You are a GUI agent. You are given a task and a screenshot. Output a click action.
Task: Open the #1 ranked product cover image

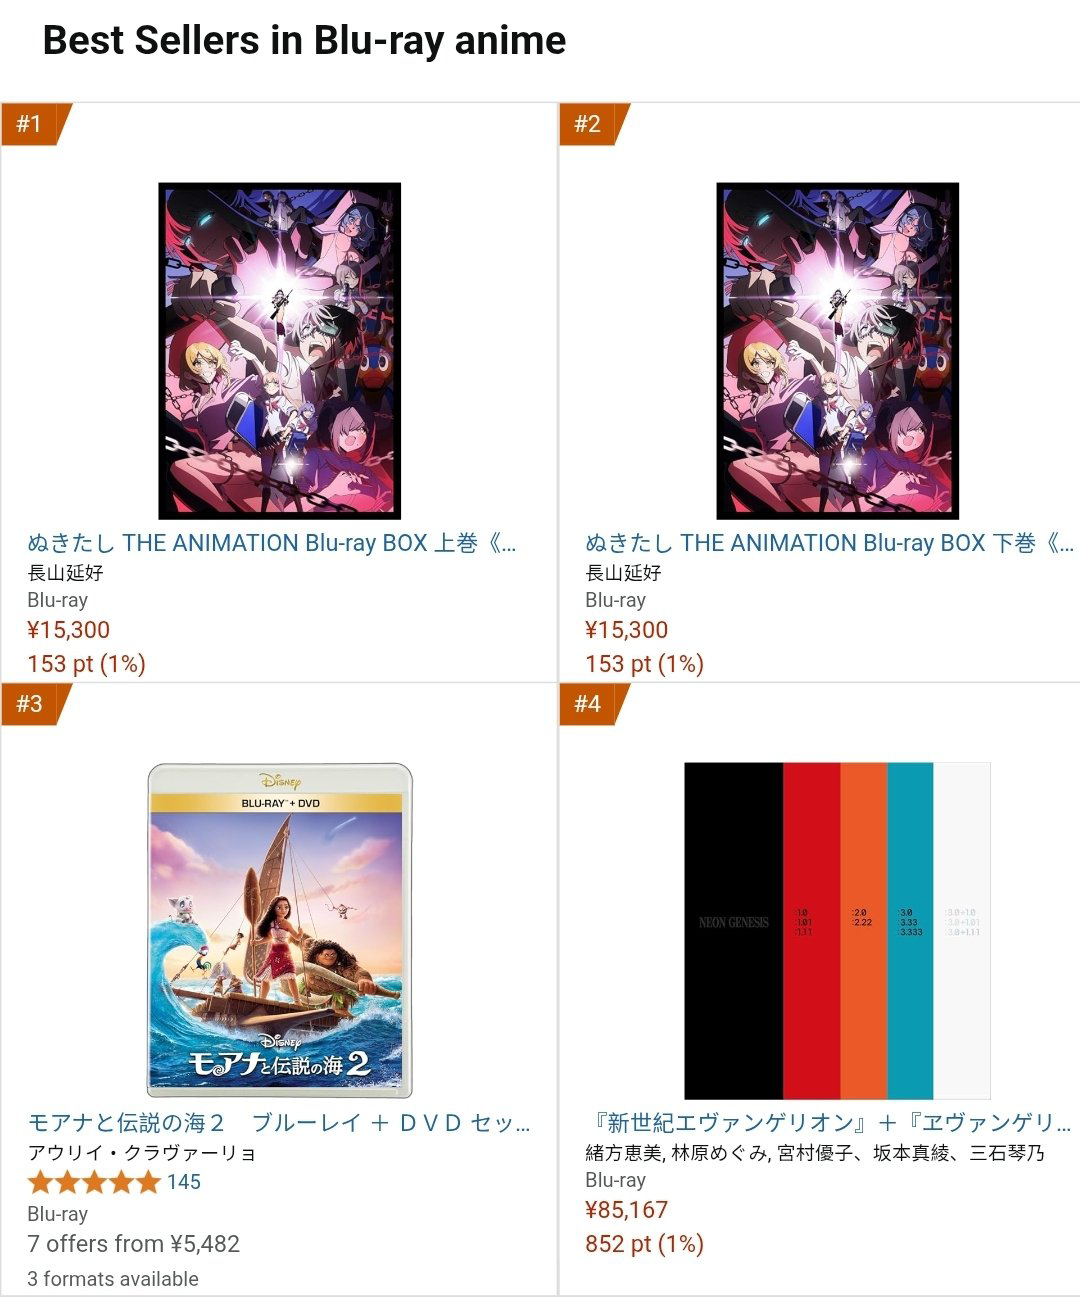pyautogui.click(x=280, y=351)
